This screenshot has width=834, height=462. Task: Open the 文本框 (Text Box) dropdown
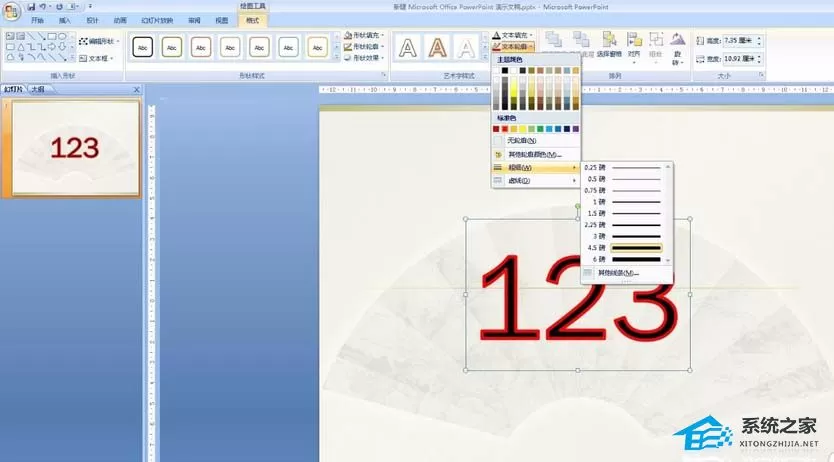click(96, 58)
